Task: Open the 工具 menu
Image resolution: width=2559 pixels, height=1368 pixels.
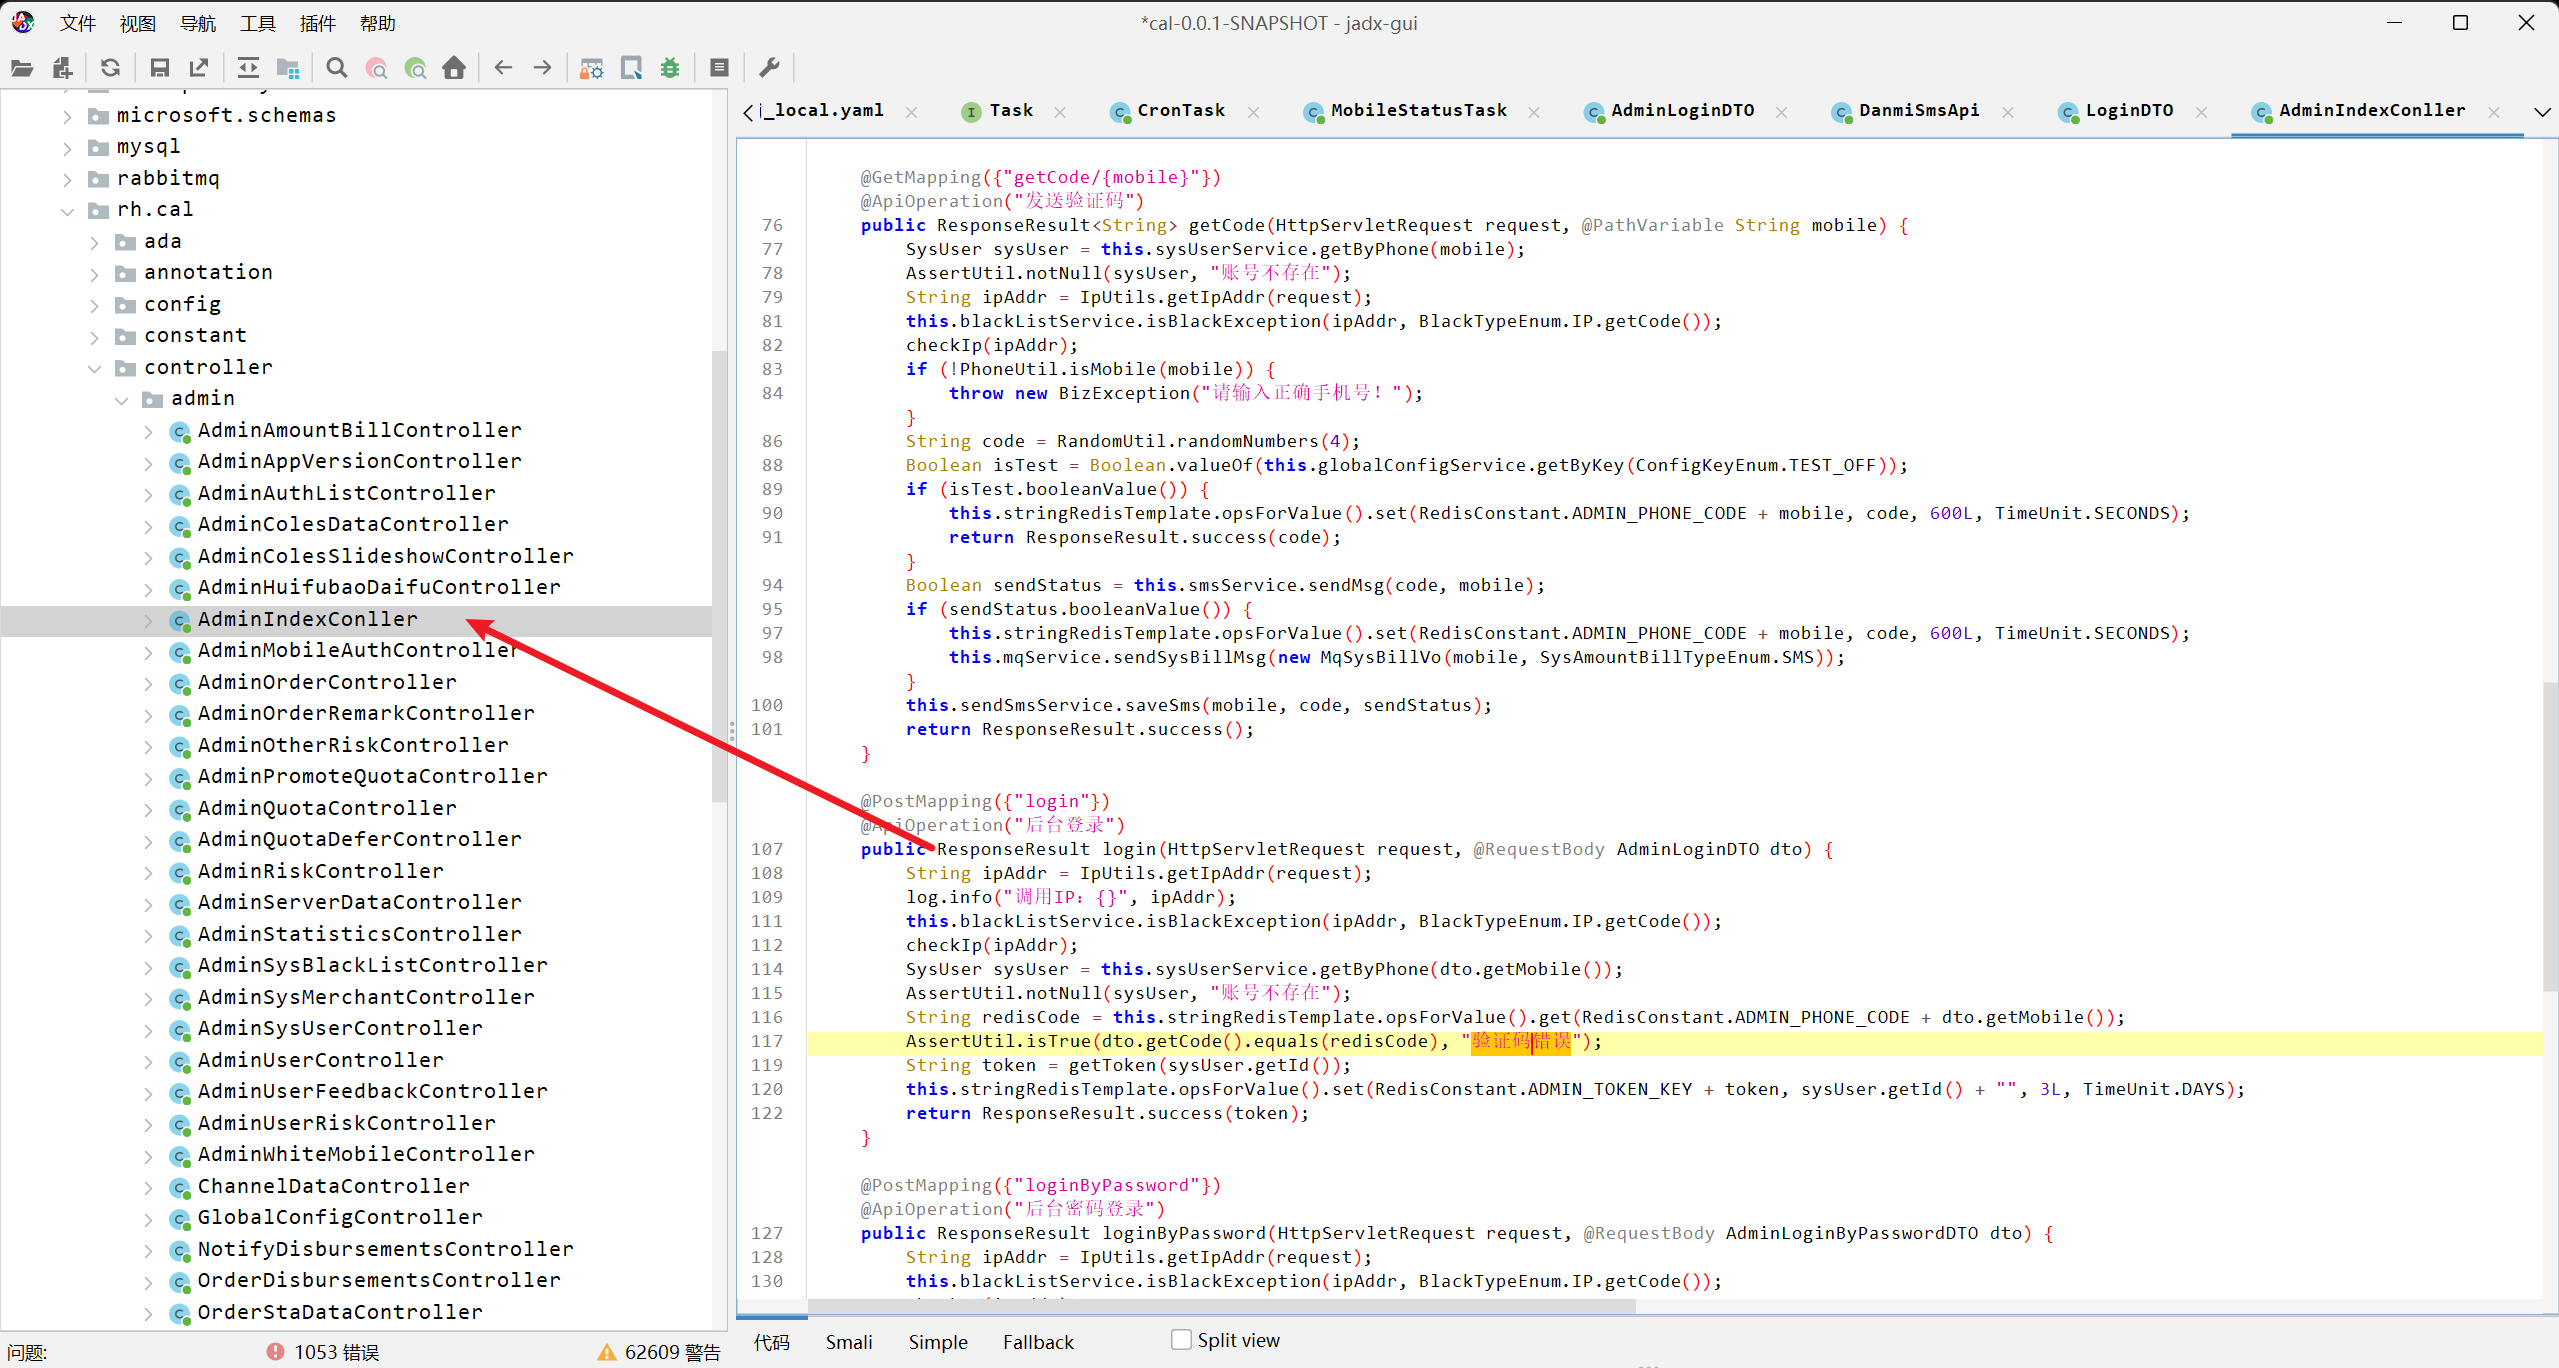Action: (x=257, y=23)
